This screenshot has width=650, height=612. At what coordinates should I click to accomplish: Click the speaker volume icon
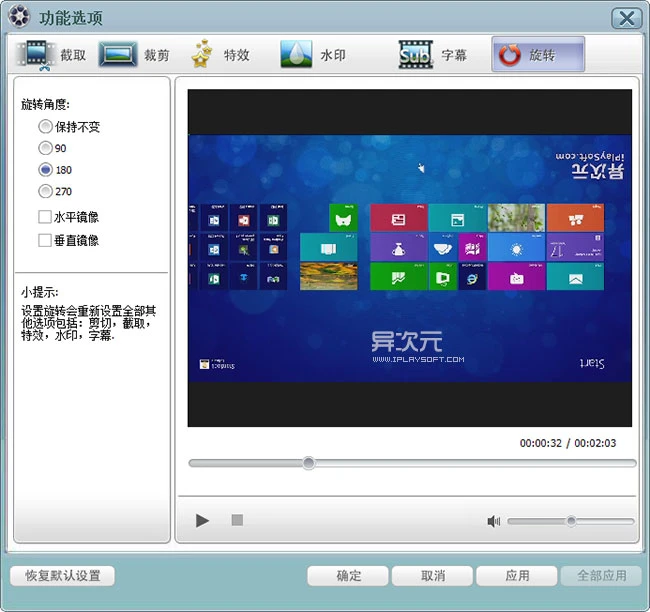coord(494,521)
